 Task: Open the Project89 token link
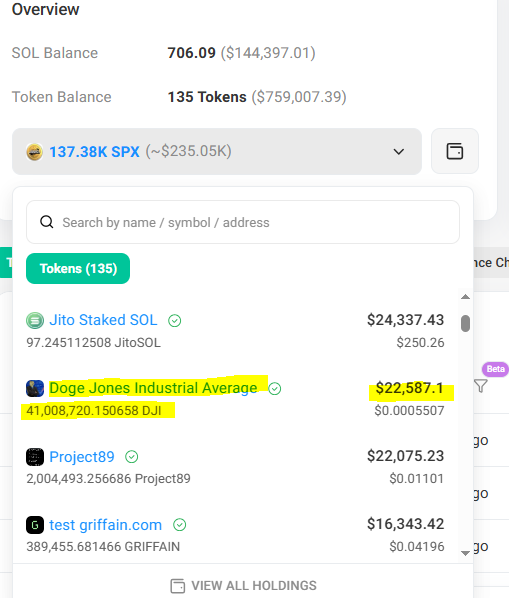[x=82, y=457]
